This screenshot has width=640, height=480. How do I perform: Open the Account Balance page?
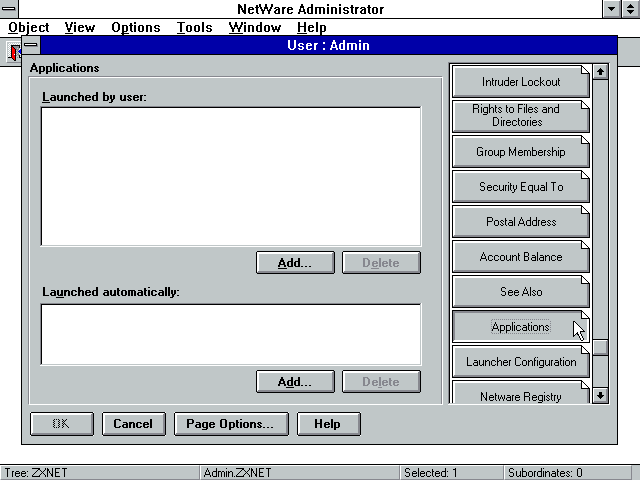click(521, 257)
